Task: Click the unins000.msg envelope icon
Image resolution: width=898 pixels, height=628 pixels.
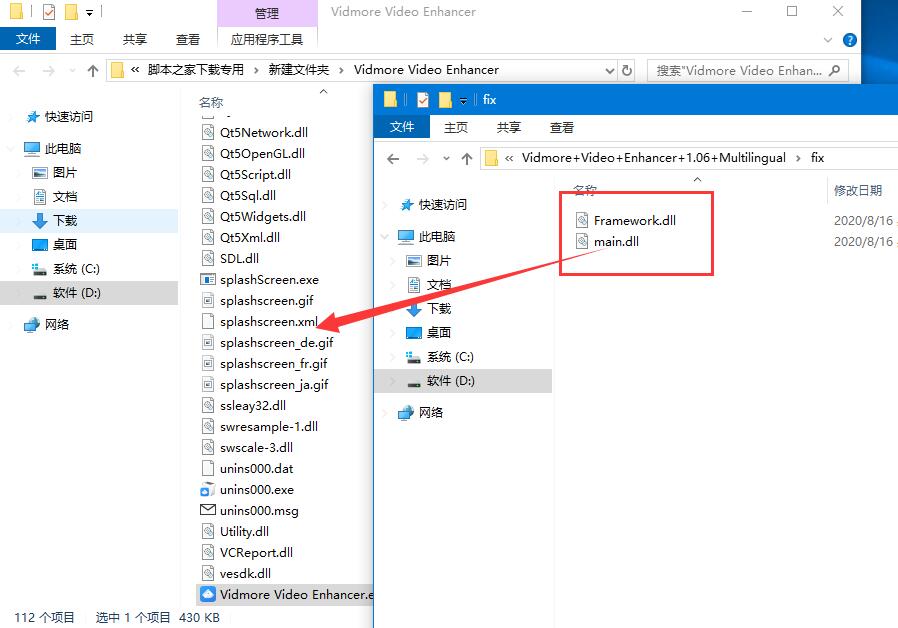Action: [x=207, y=510]
